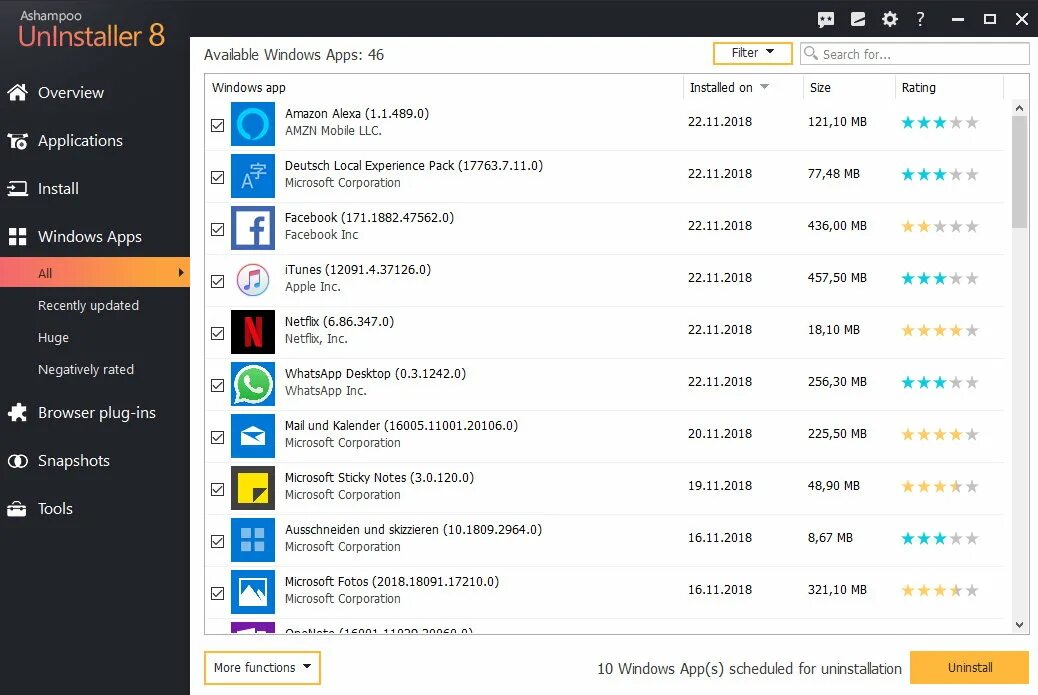The height and width of the screenshot is (695, 1038).
Task: Select Recently updated filter
Action: point(88,305)
